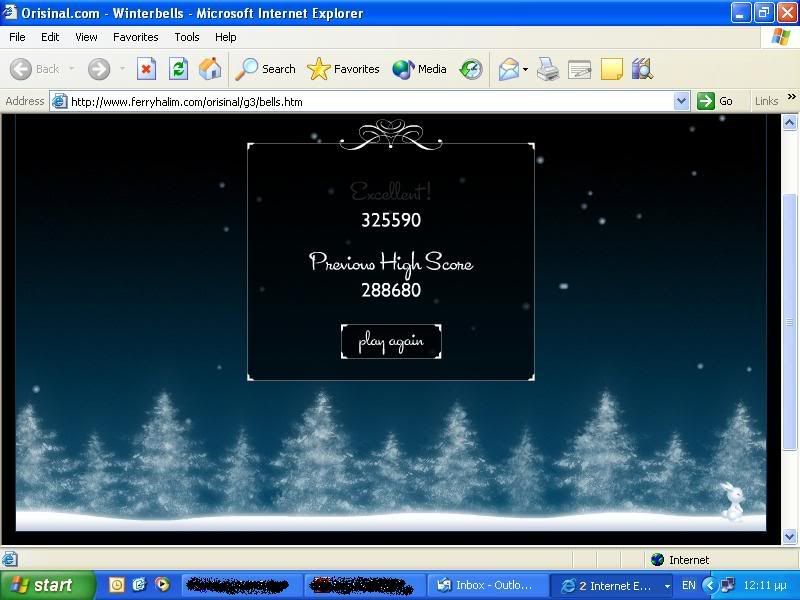Click the Mail envelope icon

[509, 69]
